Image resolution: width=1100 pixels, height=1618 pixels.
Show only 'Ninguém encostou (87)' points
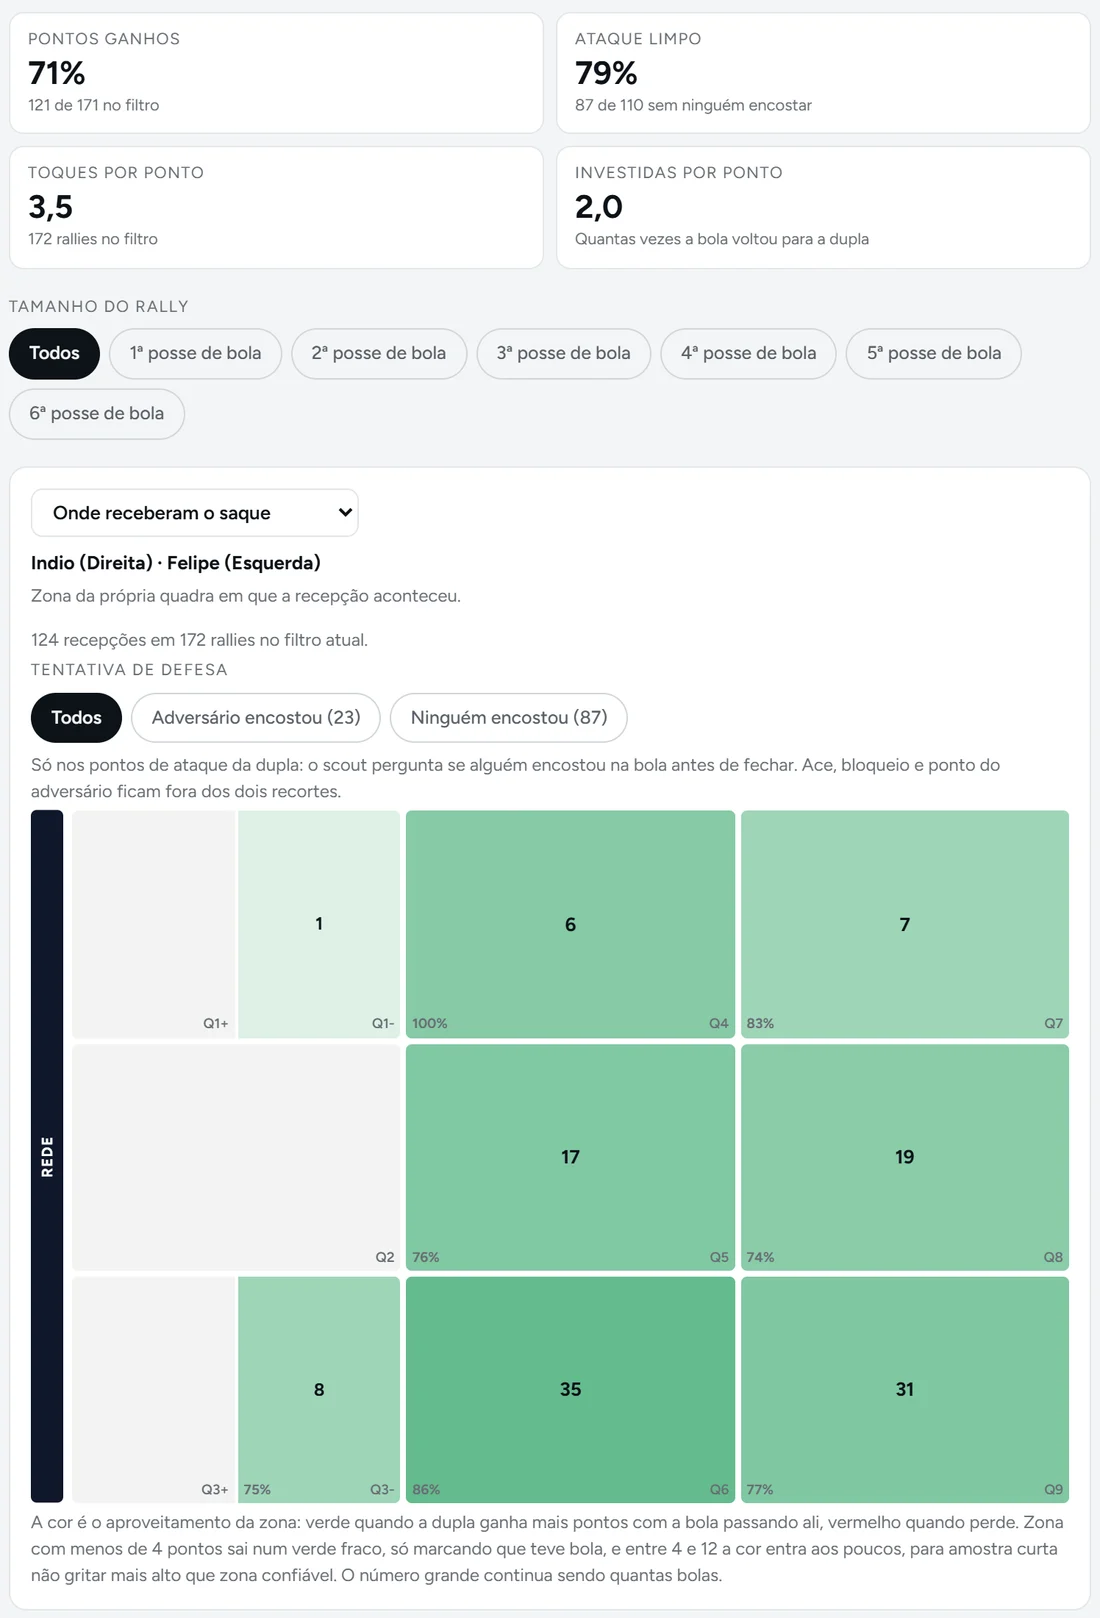tap(509, 718)
